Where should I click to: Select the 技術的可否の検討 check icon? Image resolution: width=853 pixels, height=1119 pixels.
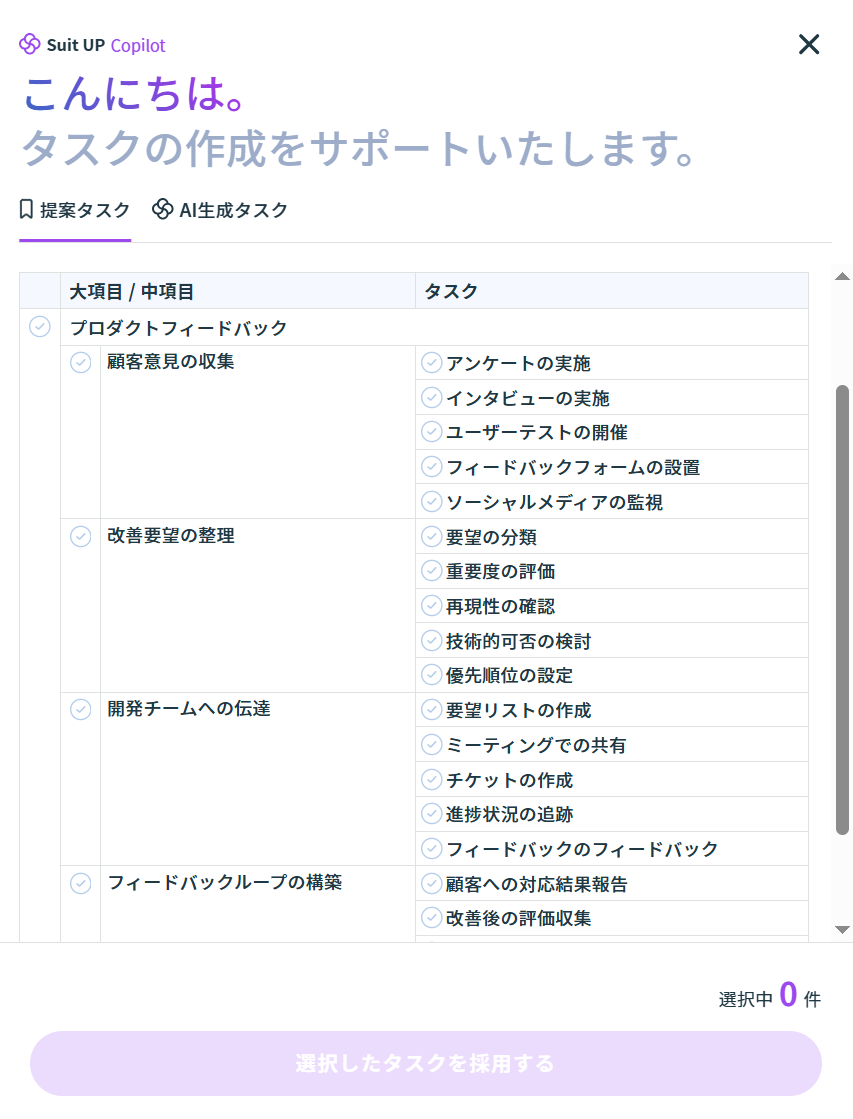click(x=432, y=640)
